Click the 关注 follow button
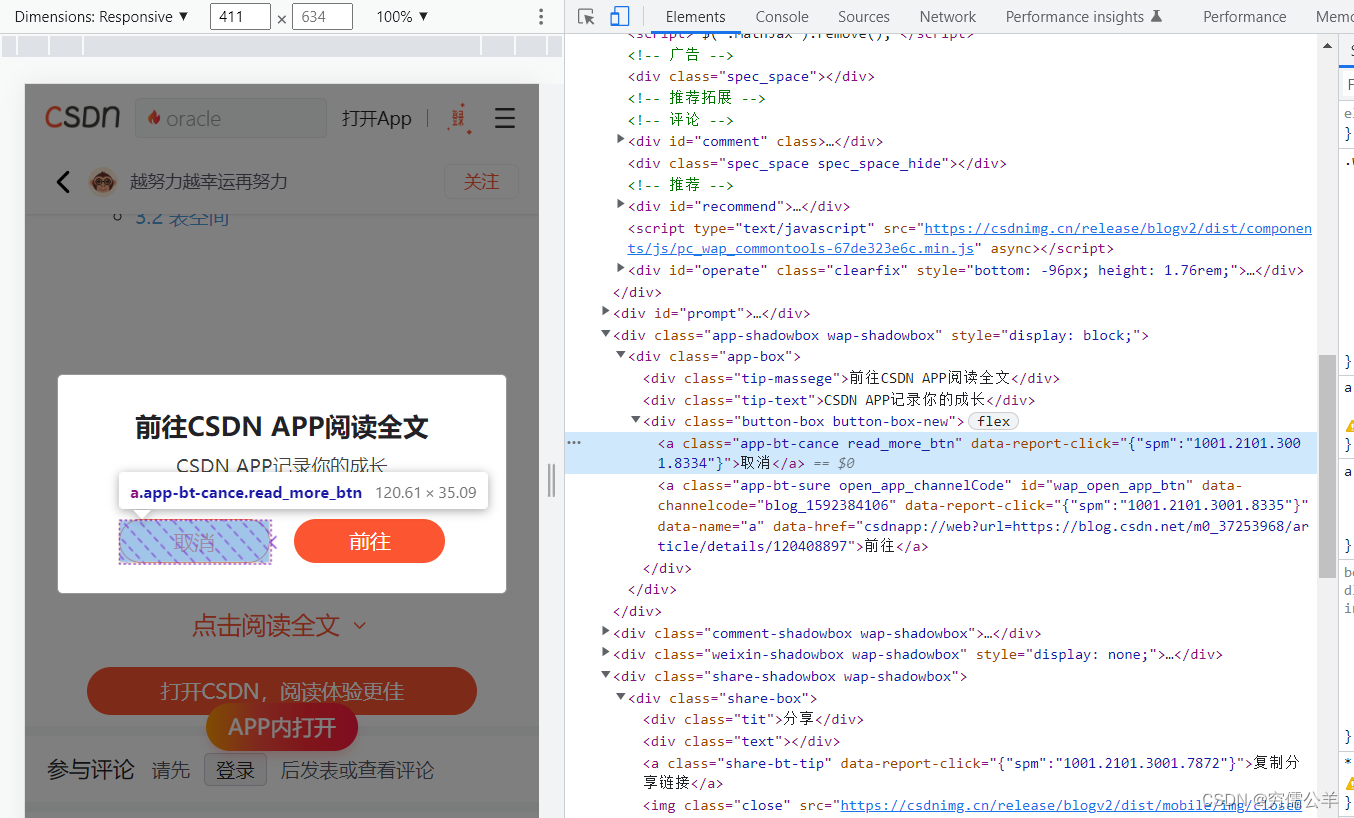Screen dimensions: 1354x818 [x=481, y=181]
